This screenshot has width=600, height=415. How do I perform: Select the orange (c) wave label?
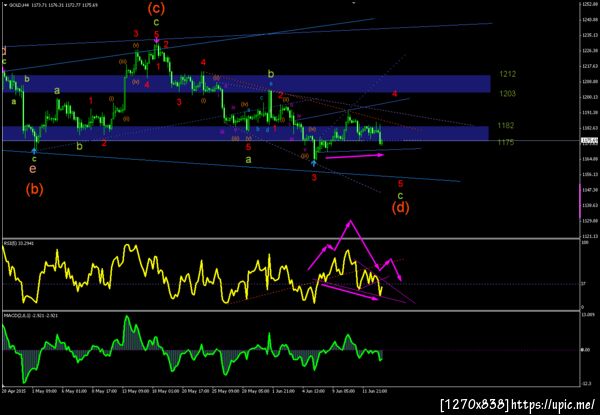click(156, 9)
